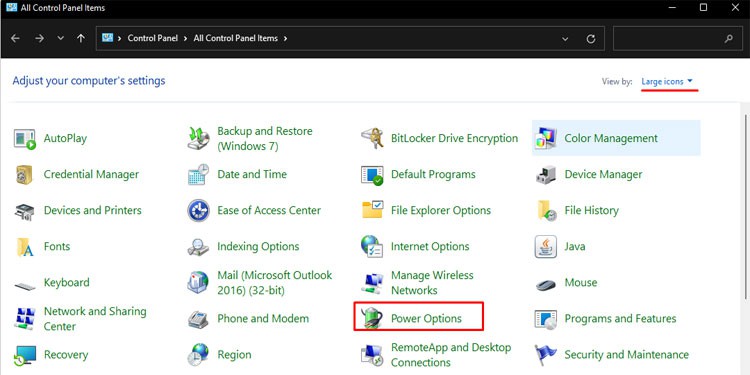Screen dimensions: 750x375
Task: Select the Color Management icon
Action: [x=546, y=139]
